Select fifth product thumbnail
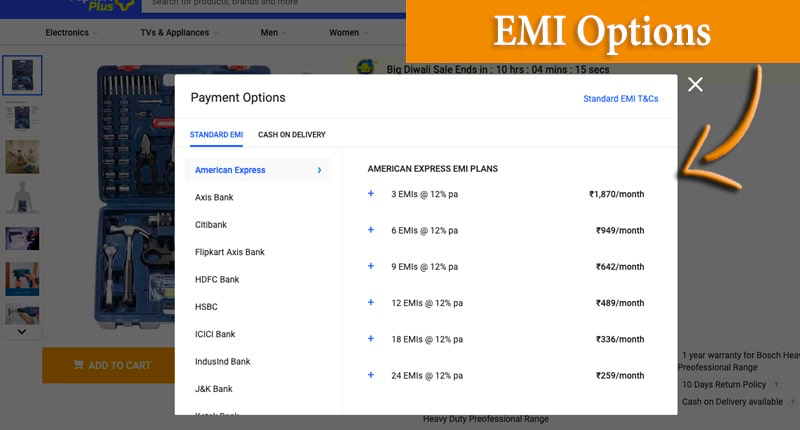This screenshot has height=430, width=800. (x=22, y=238)
